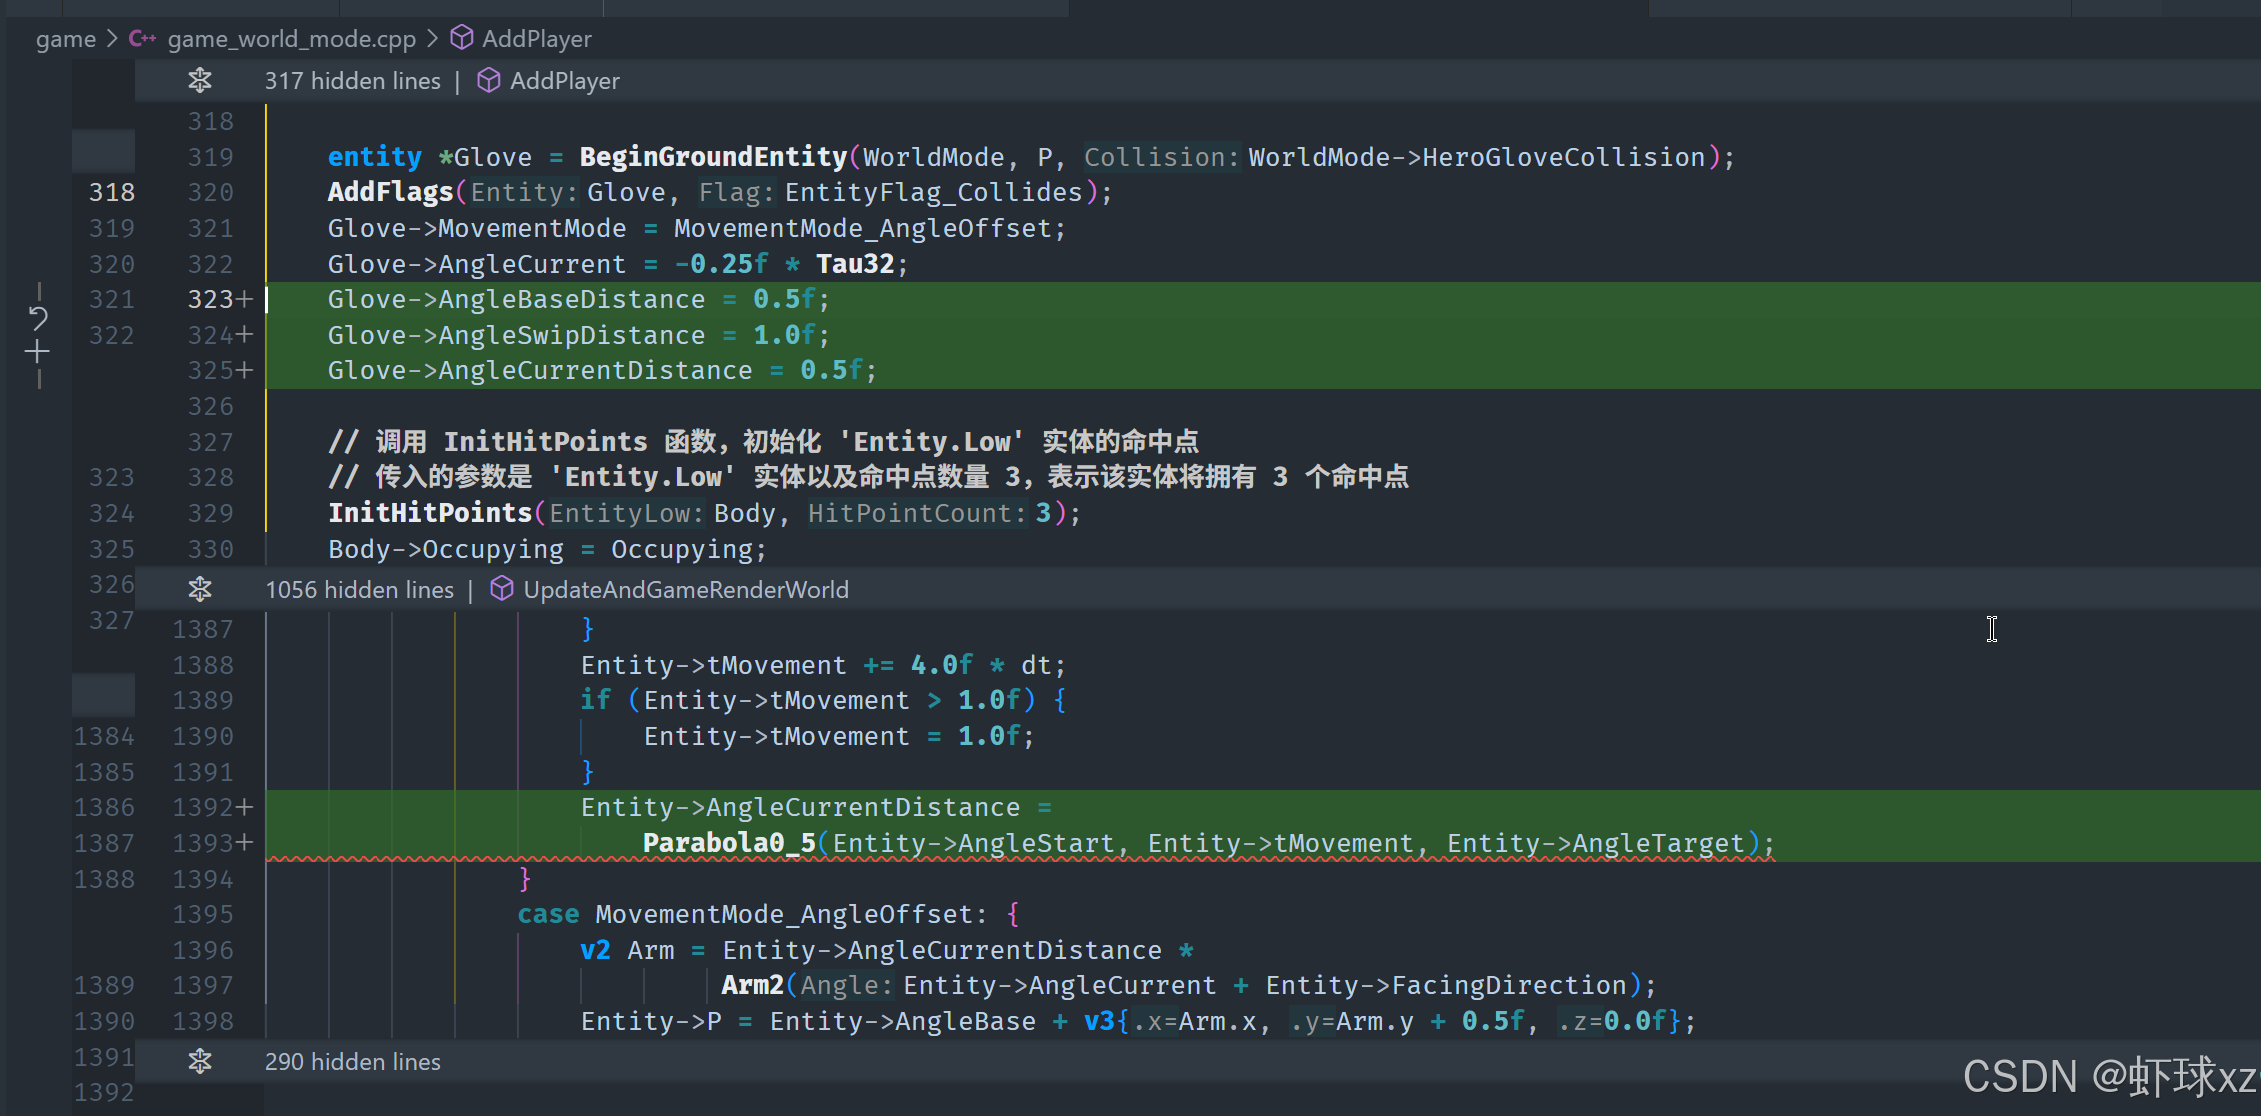Click the Parabola0_5 function call
Screen dimensions: 2261x1116
point(729,843)
